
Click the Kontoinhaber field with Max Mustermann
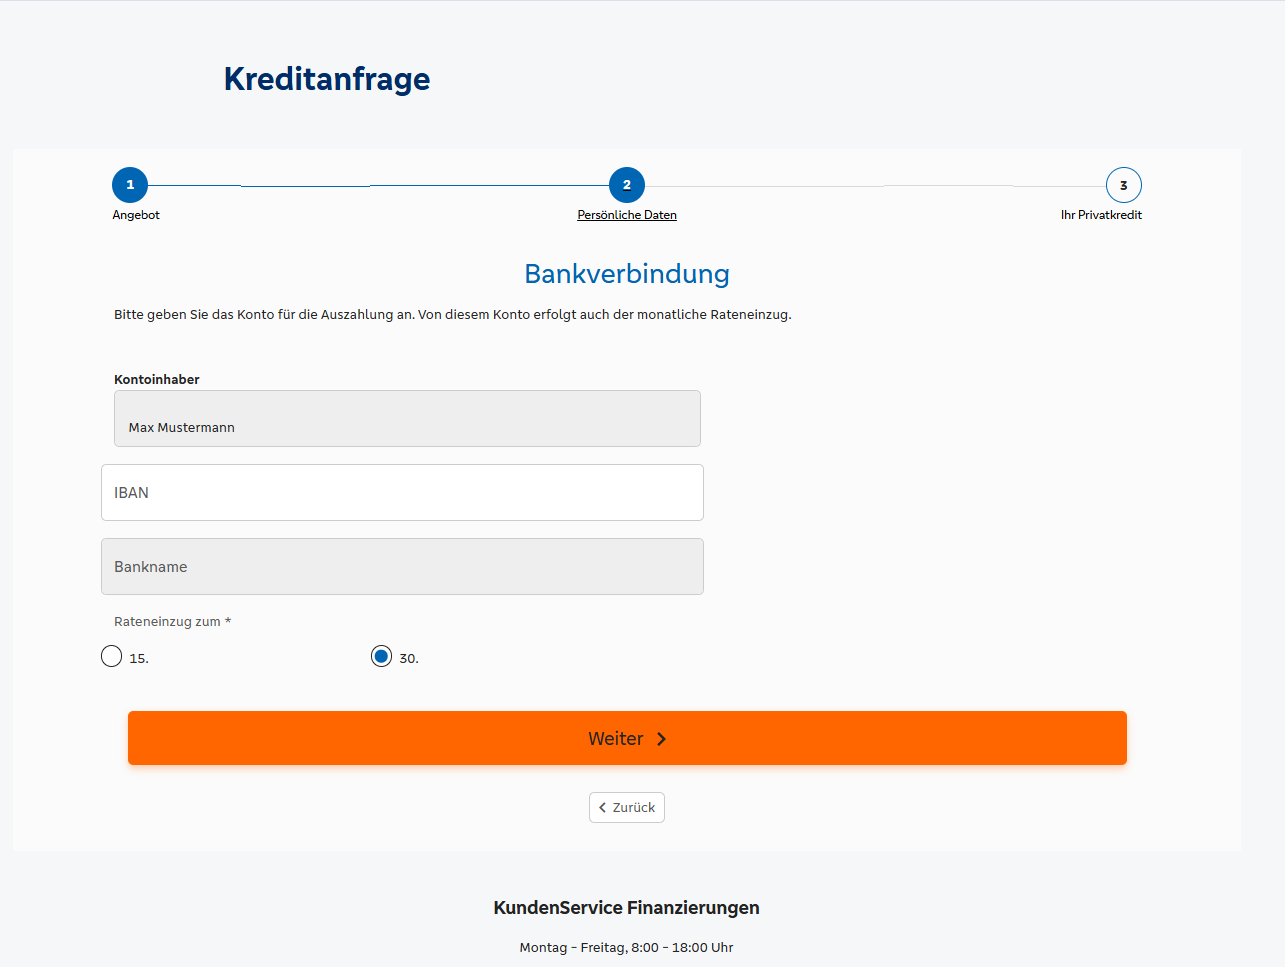coord(407,419)
